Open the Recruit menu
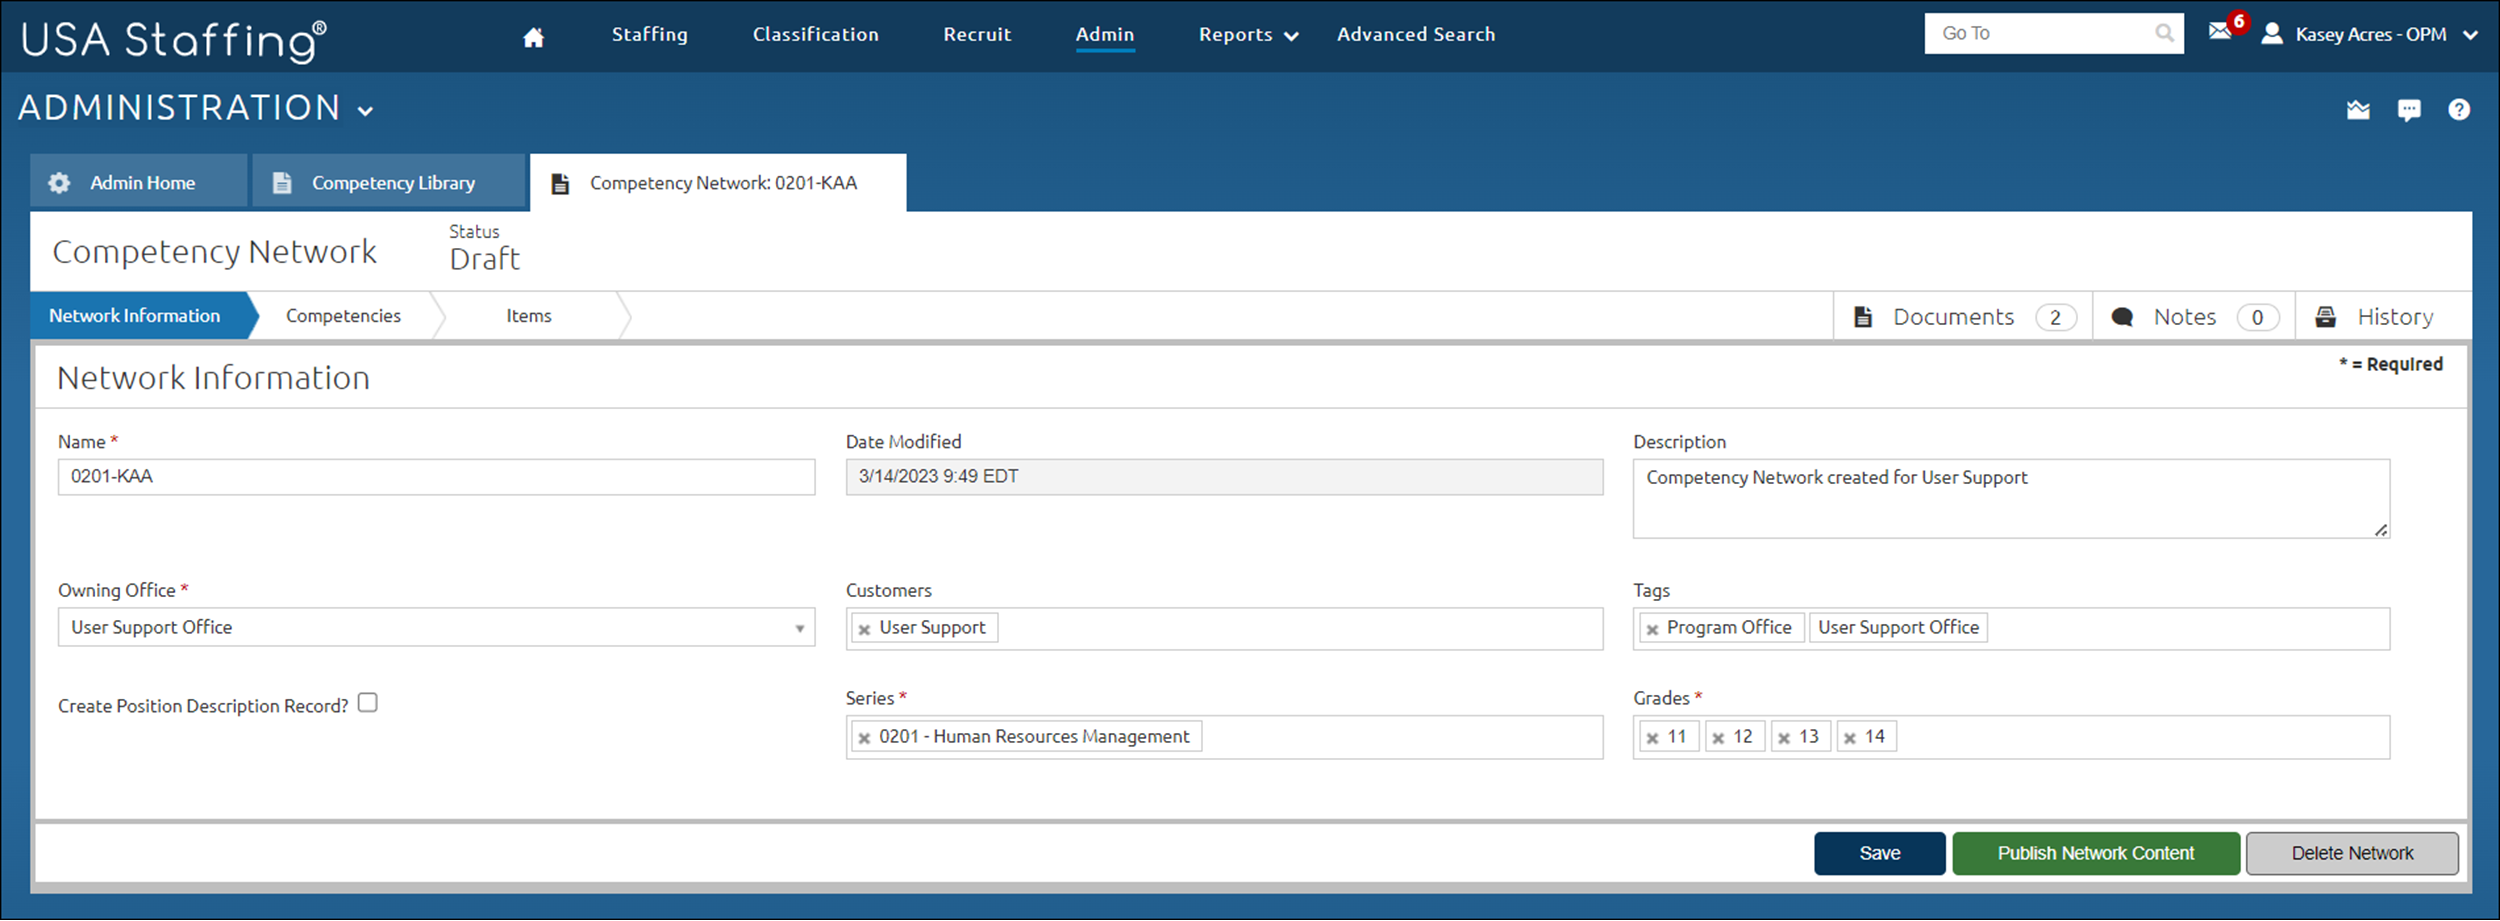Screen dimensions: 2500x921 click(x=977, y=34)
